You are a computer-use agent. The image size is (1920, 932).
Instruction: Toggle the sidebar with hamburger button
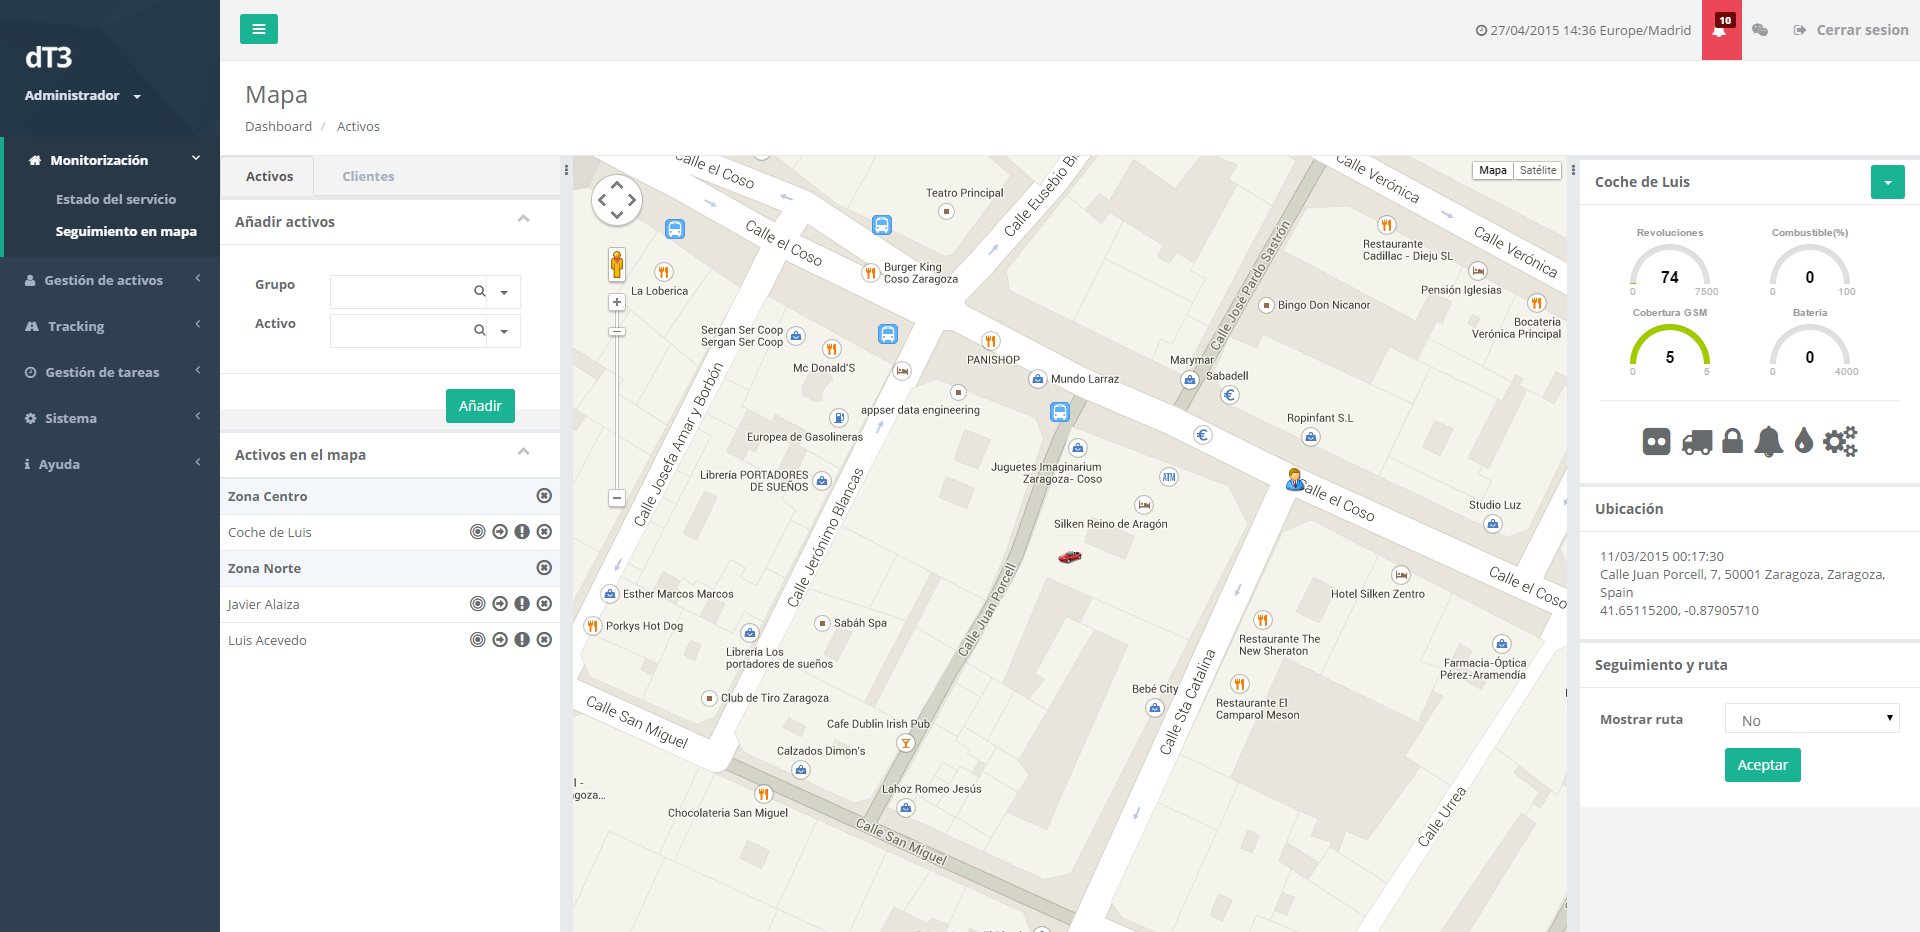pos(259,29)
